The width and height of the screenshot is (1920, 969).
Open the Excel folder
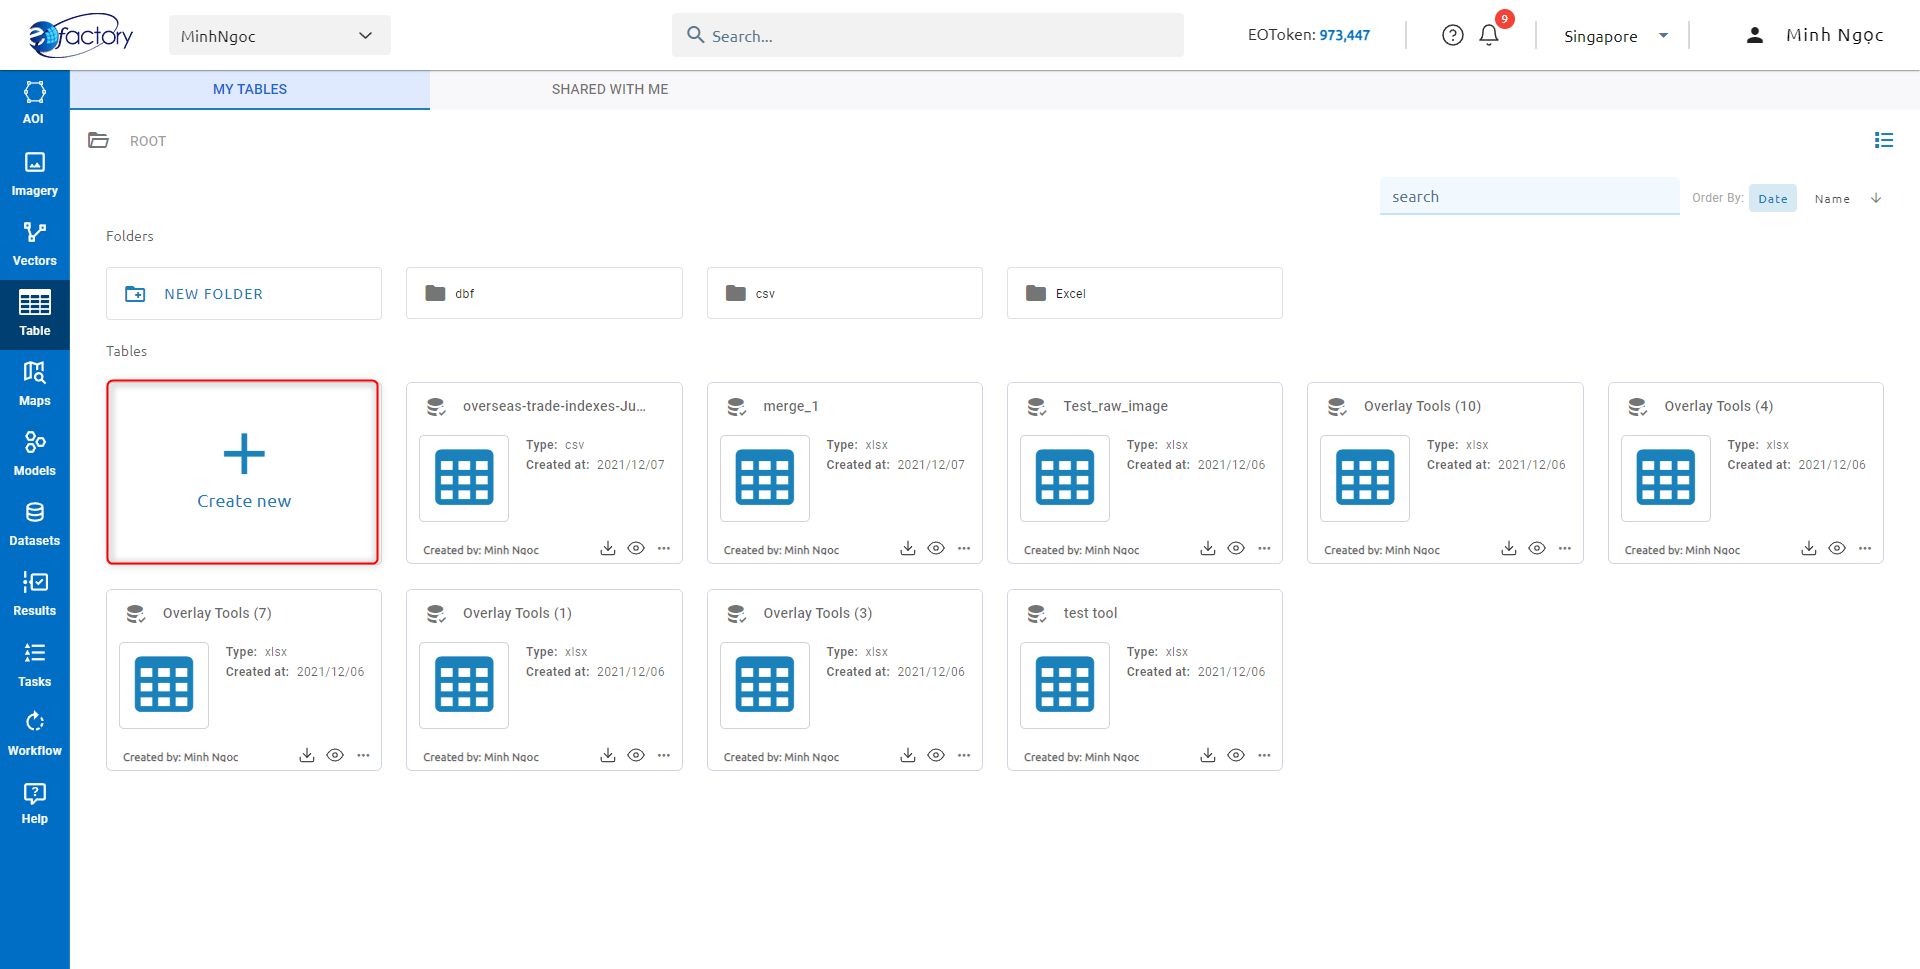point(1145,293)
